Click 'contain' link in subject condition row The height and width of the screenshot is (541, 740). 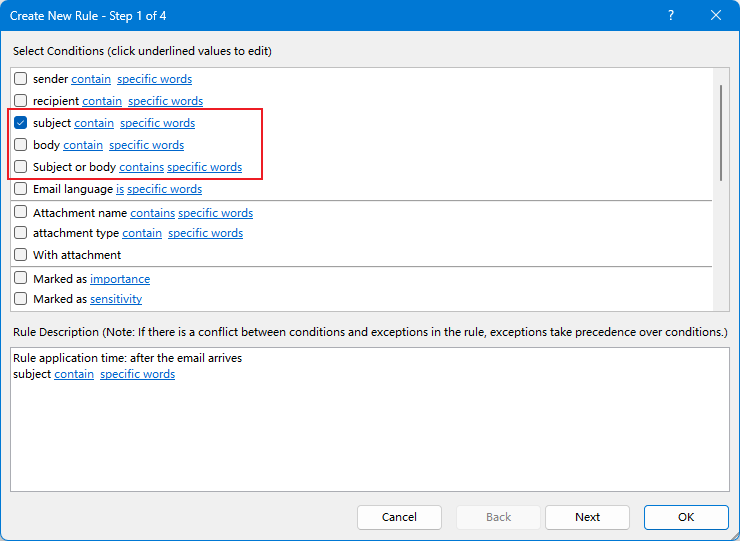(94, 123)
